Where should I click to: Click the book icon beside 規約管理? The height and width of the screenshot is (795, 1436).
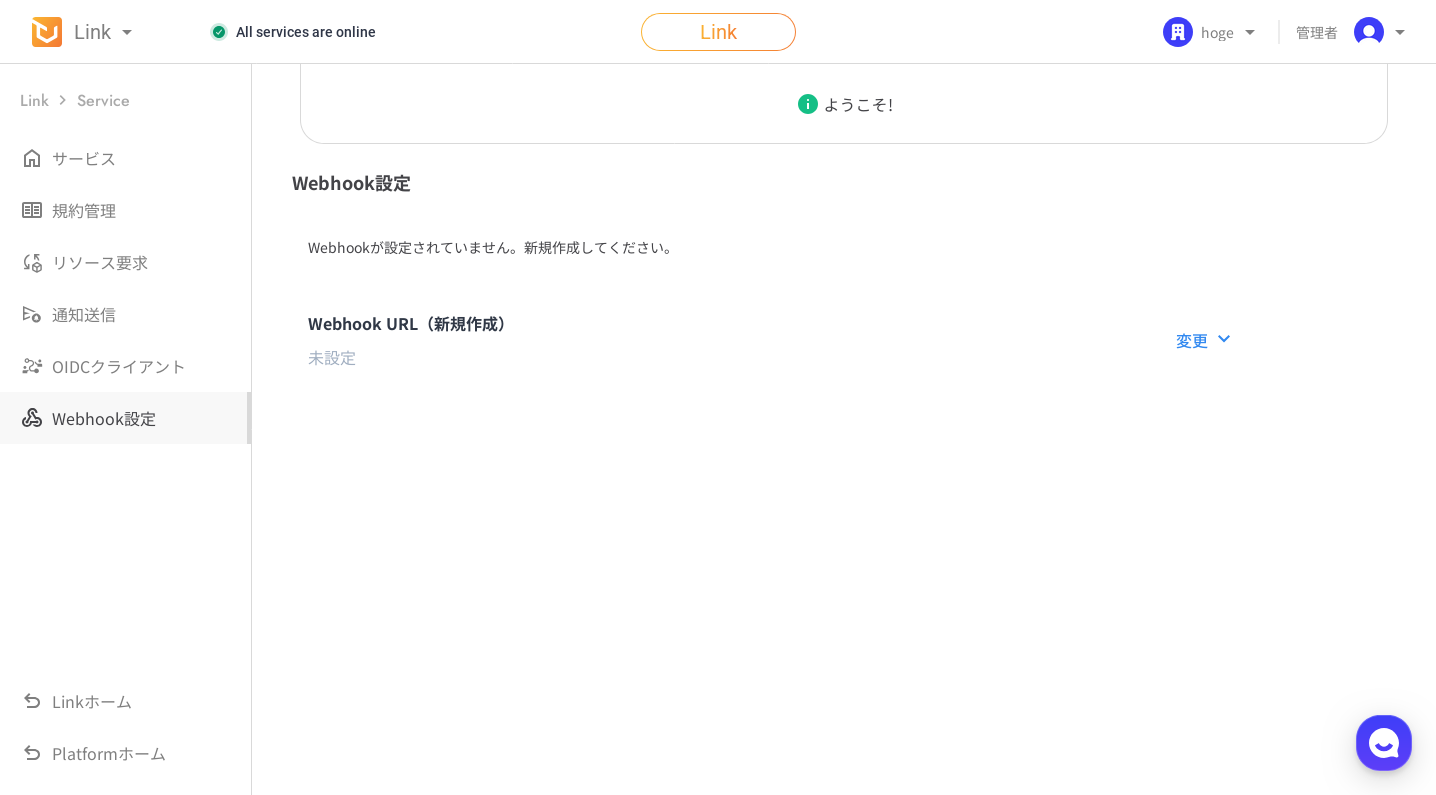[32, 210]
